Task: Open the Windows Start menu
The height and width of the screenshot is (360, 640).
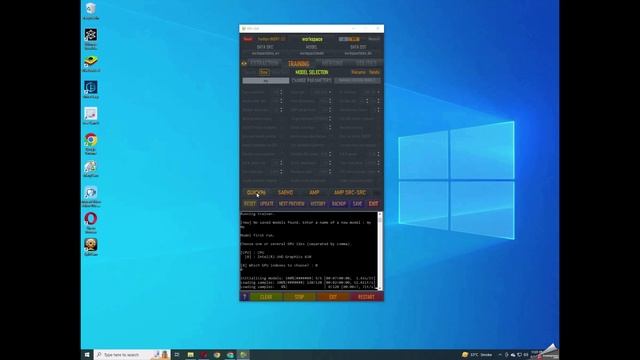Action: click(87, 355)
